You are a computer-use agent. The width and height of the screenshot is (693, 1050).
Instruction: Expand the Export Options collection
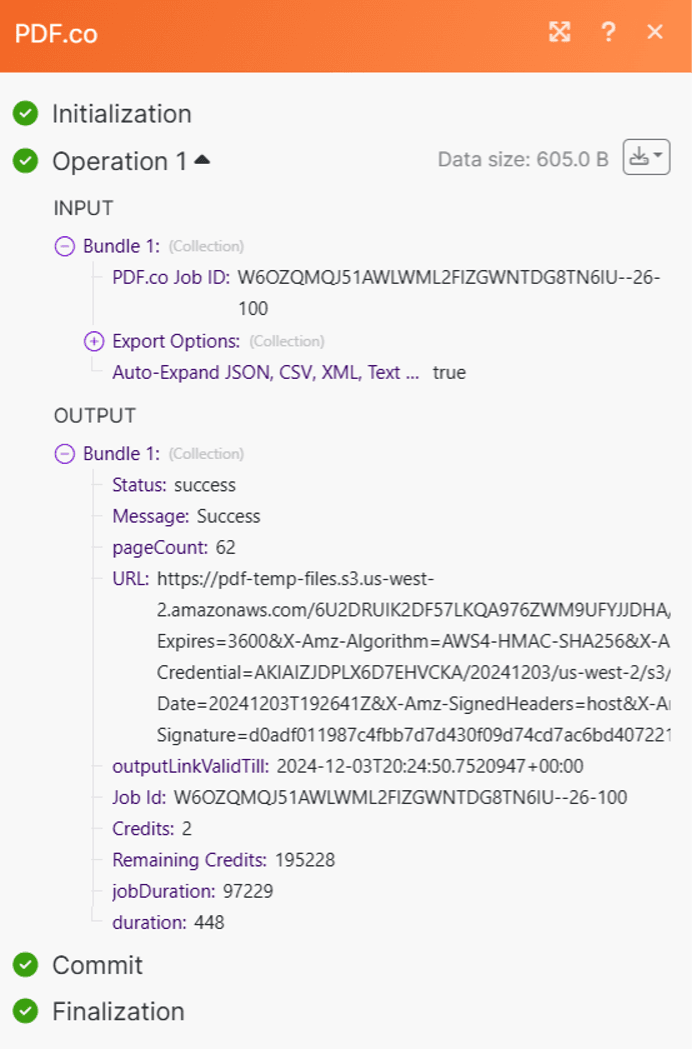94,341
